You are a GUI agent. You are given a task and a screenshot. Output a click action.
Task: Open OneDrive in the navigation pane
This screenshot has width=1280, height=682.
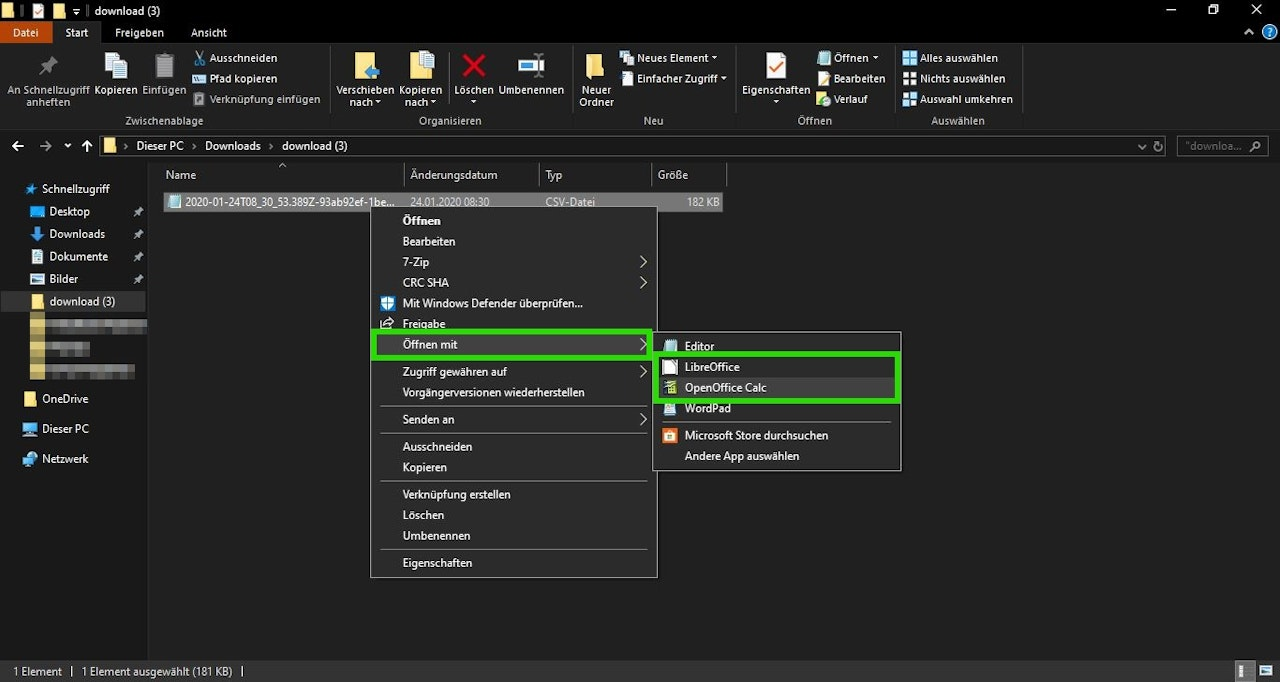point(65,399)
